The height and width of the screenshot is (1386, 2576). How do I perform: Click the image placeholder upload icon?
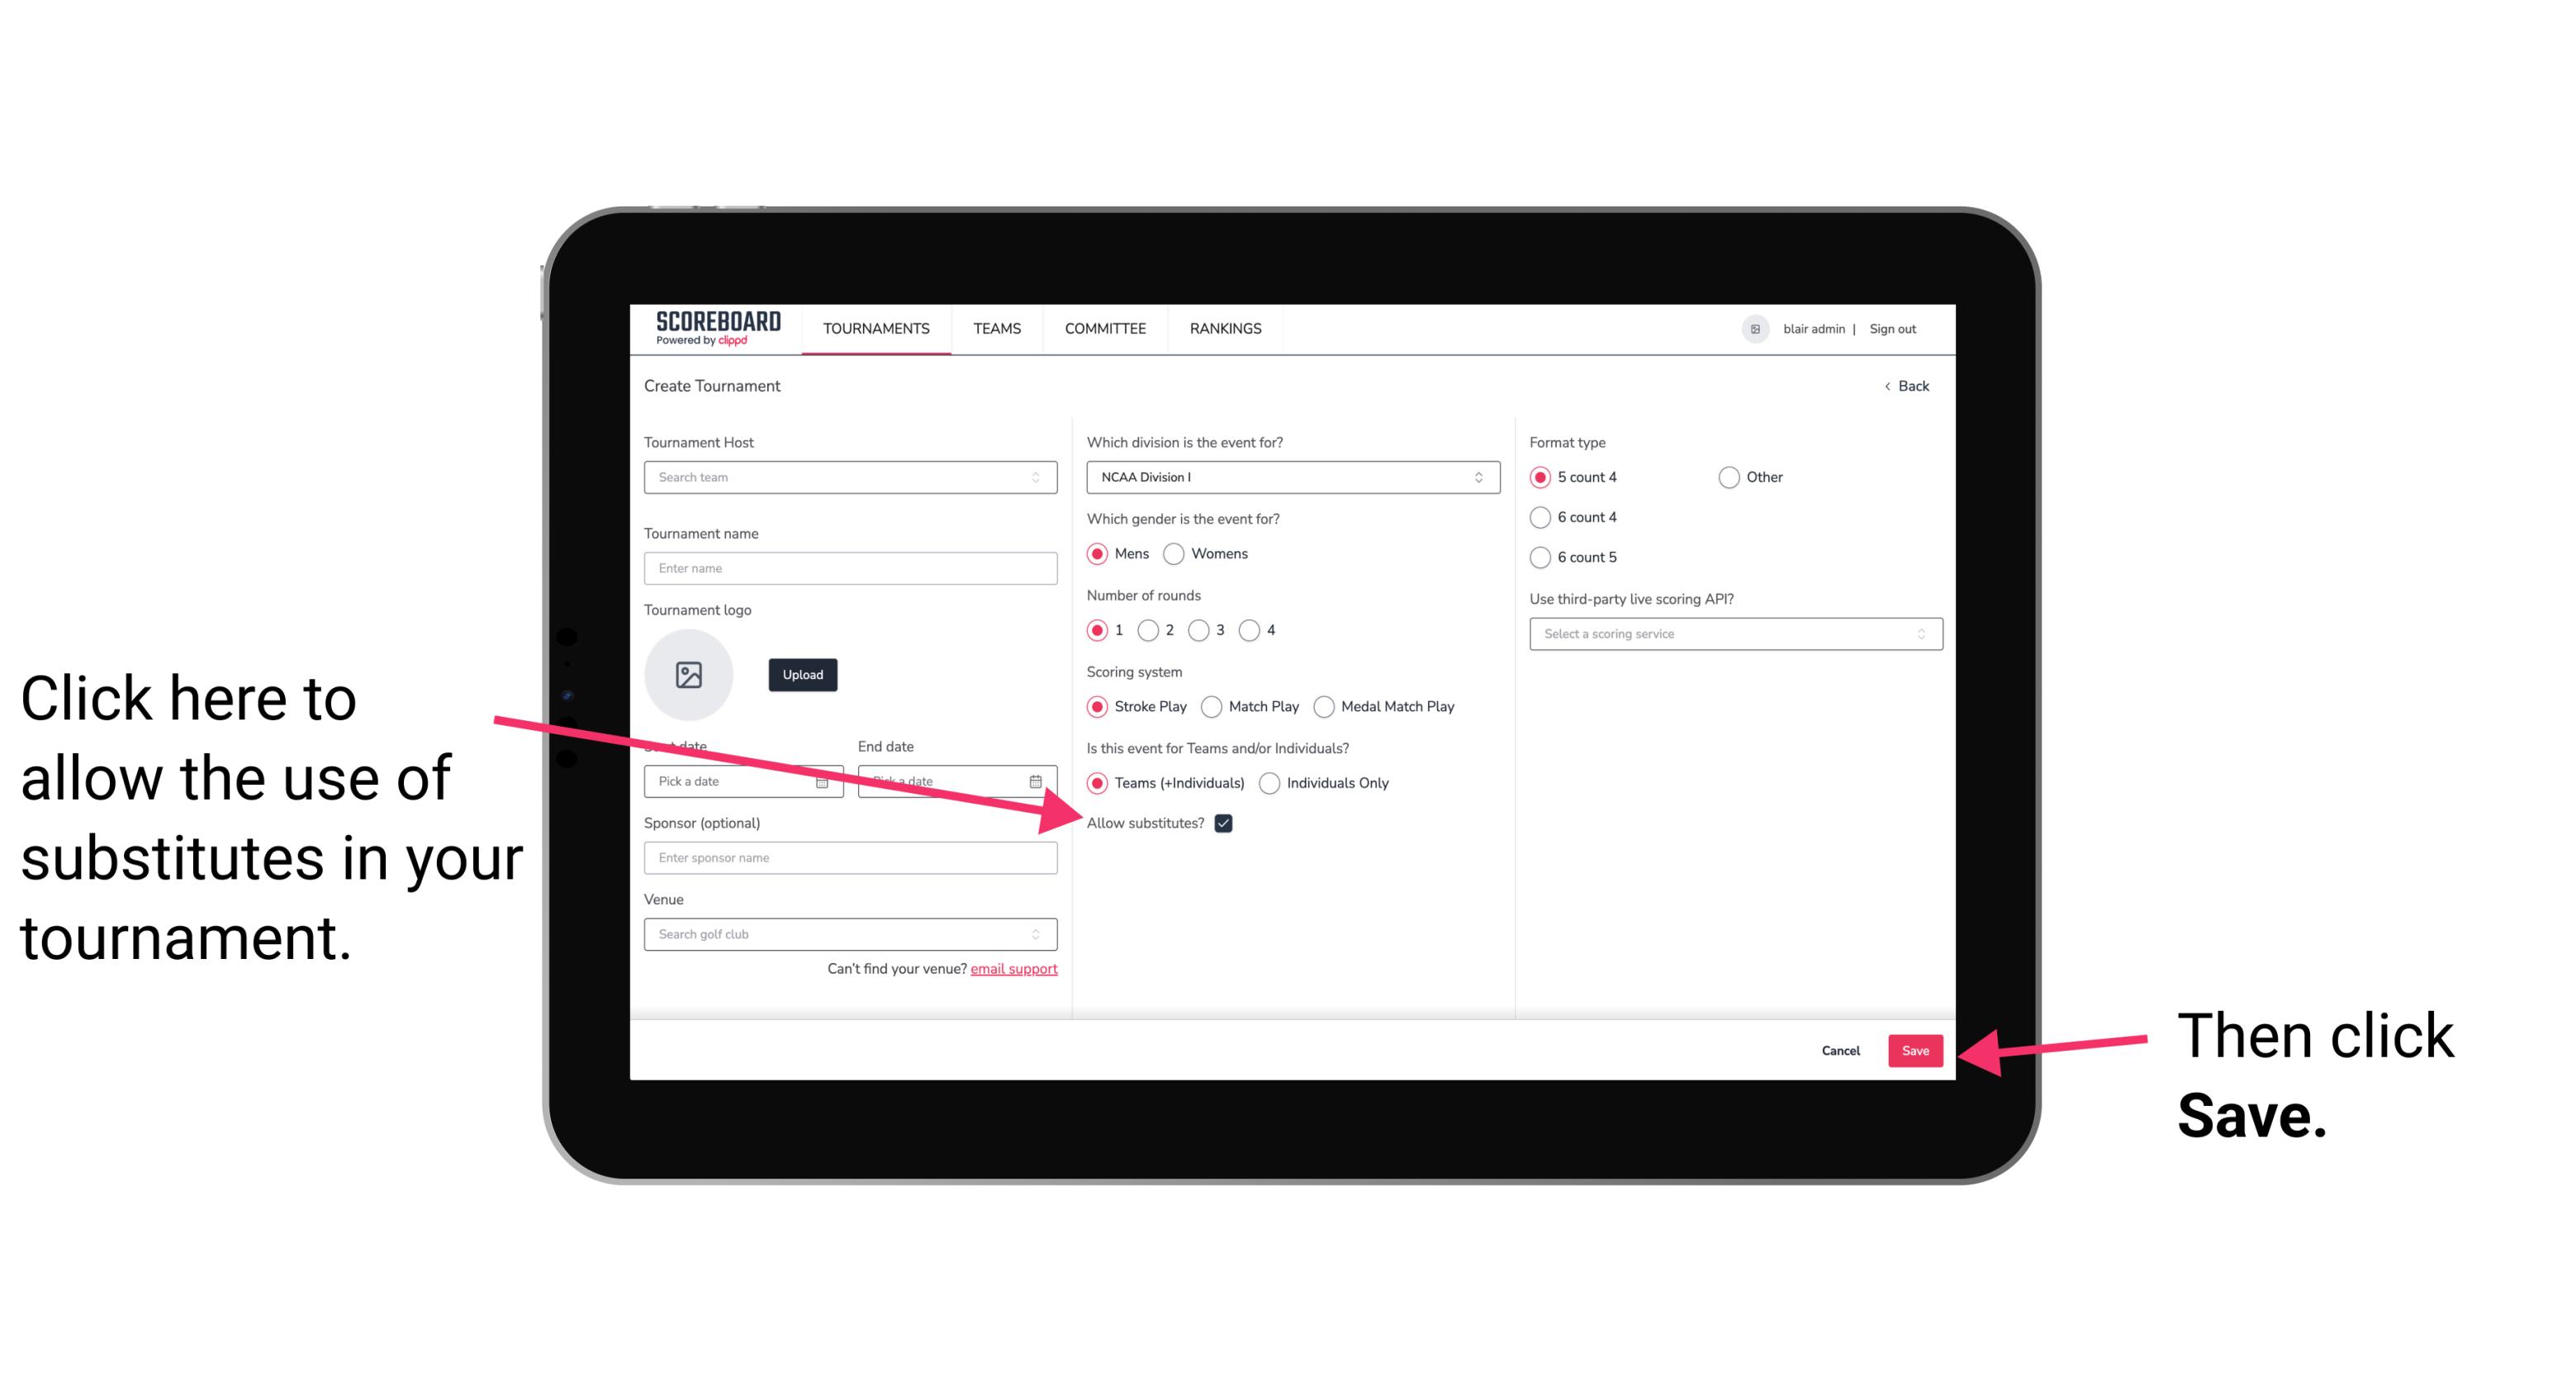tap(689, 674)
